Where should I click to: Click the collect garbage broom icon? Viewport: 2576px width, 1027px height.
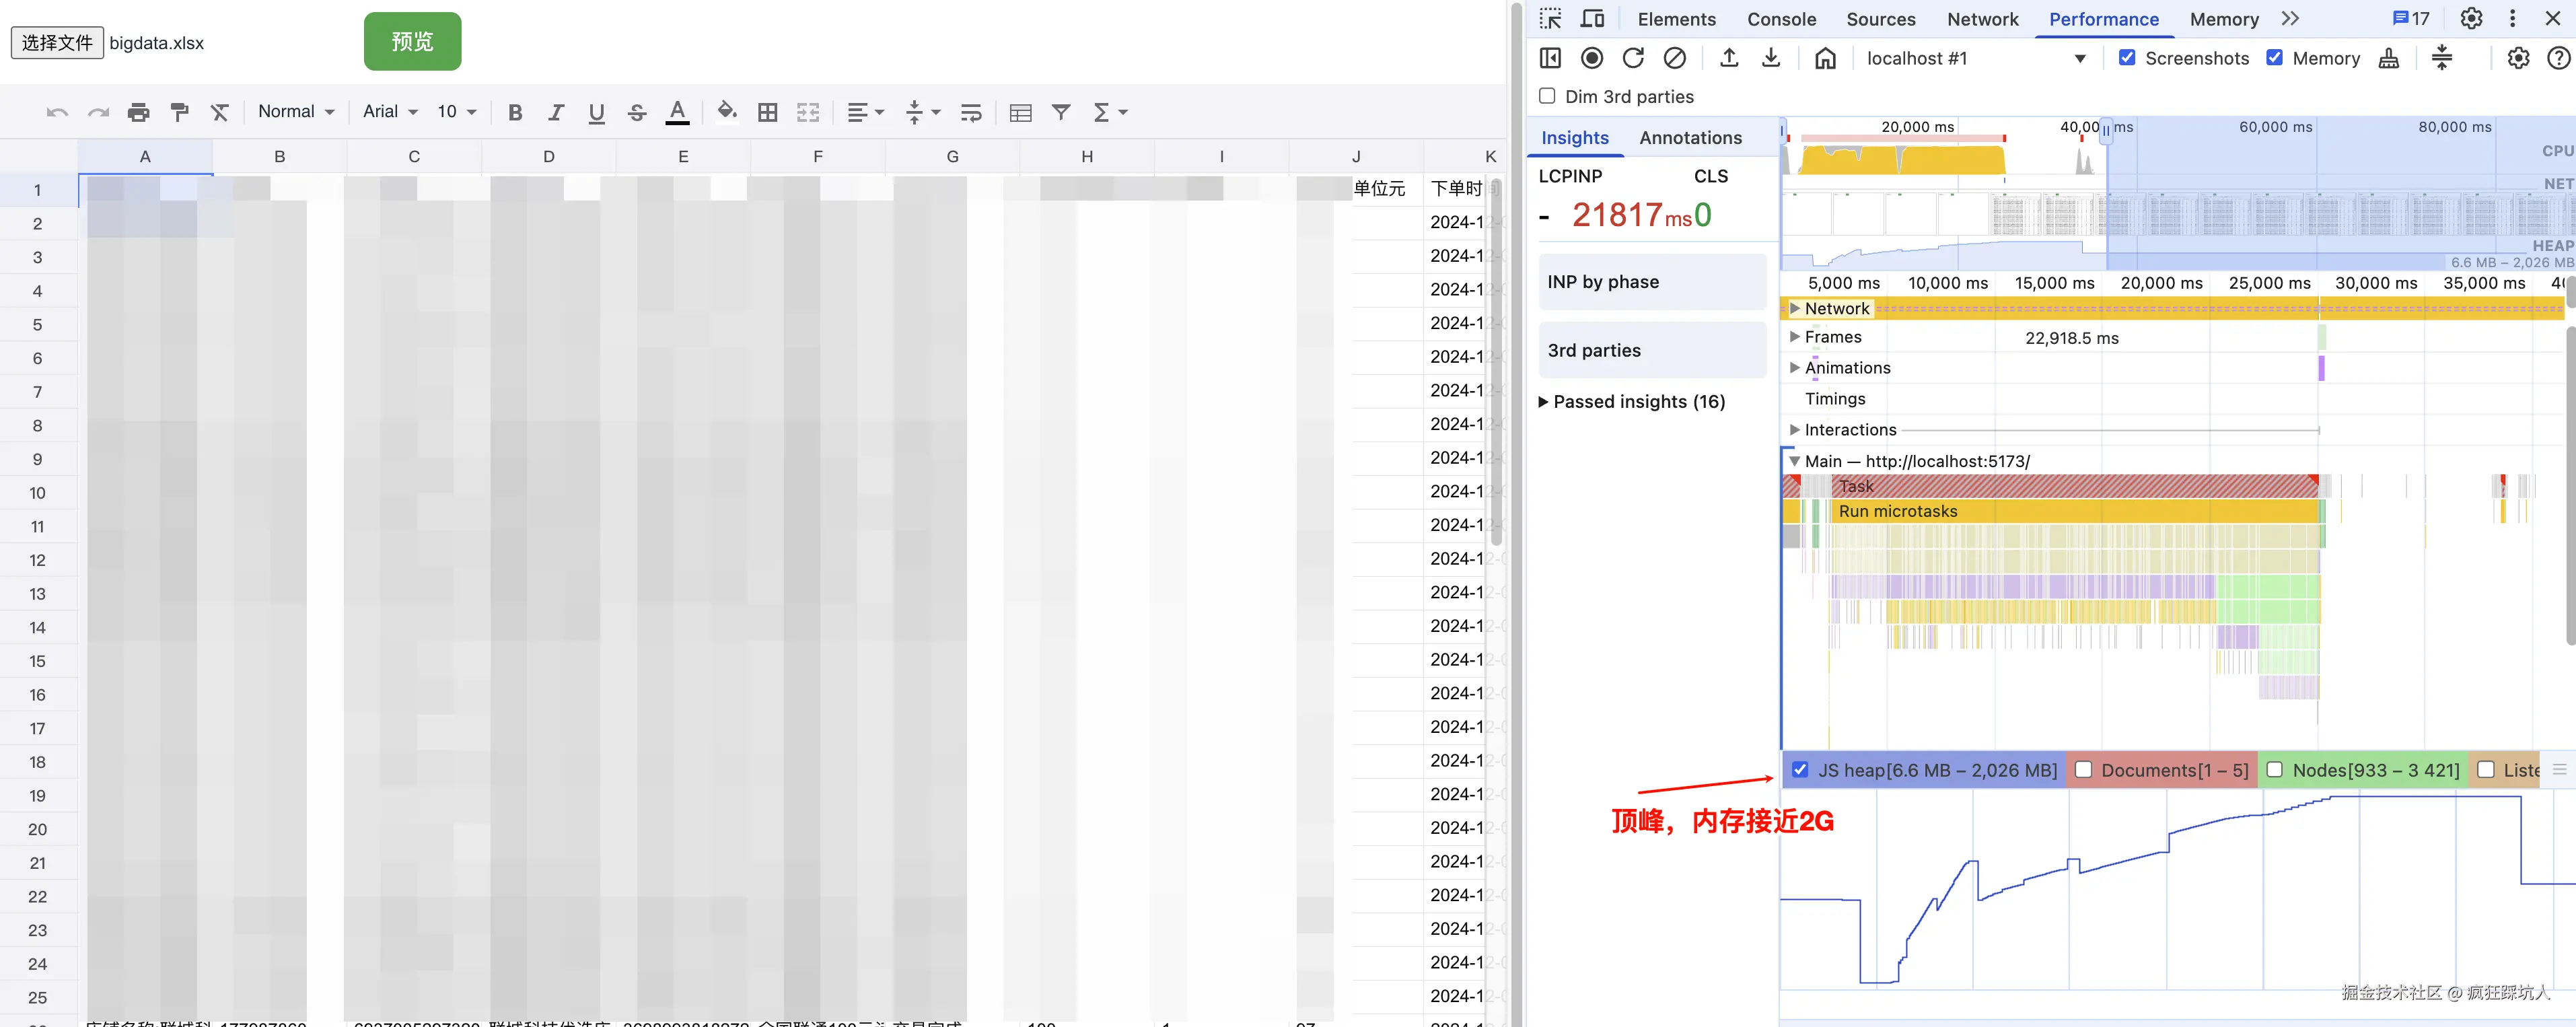pos(2389,58)
